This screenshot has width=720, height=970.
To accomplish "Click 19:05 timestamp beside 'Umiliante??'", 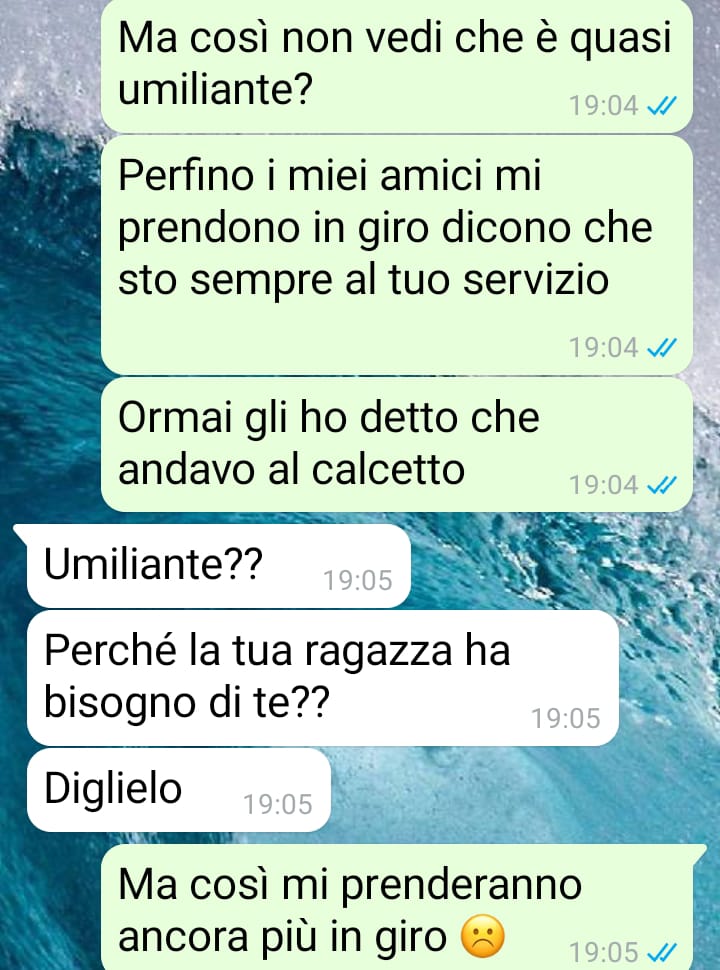I will (358, 580).
